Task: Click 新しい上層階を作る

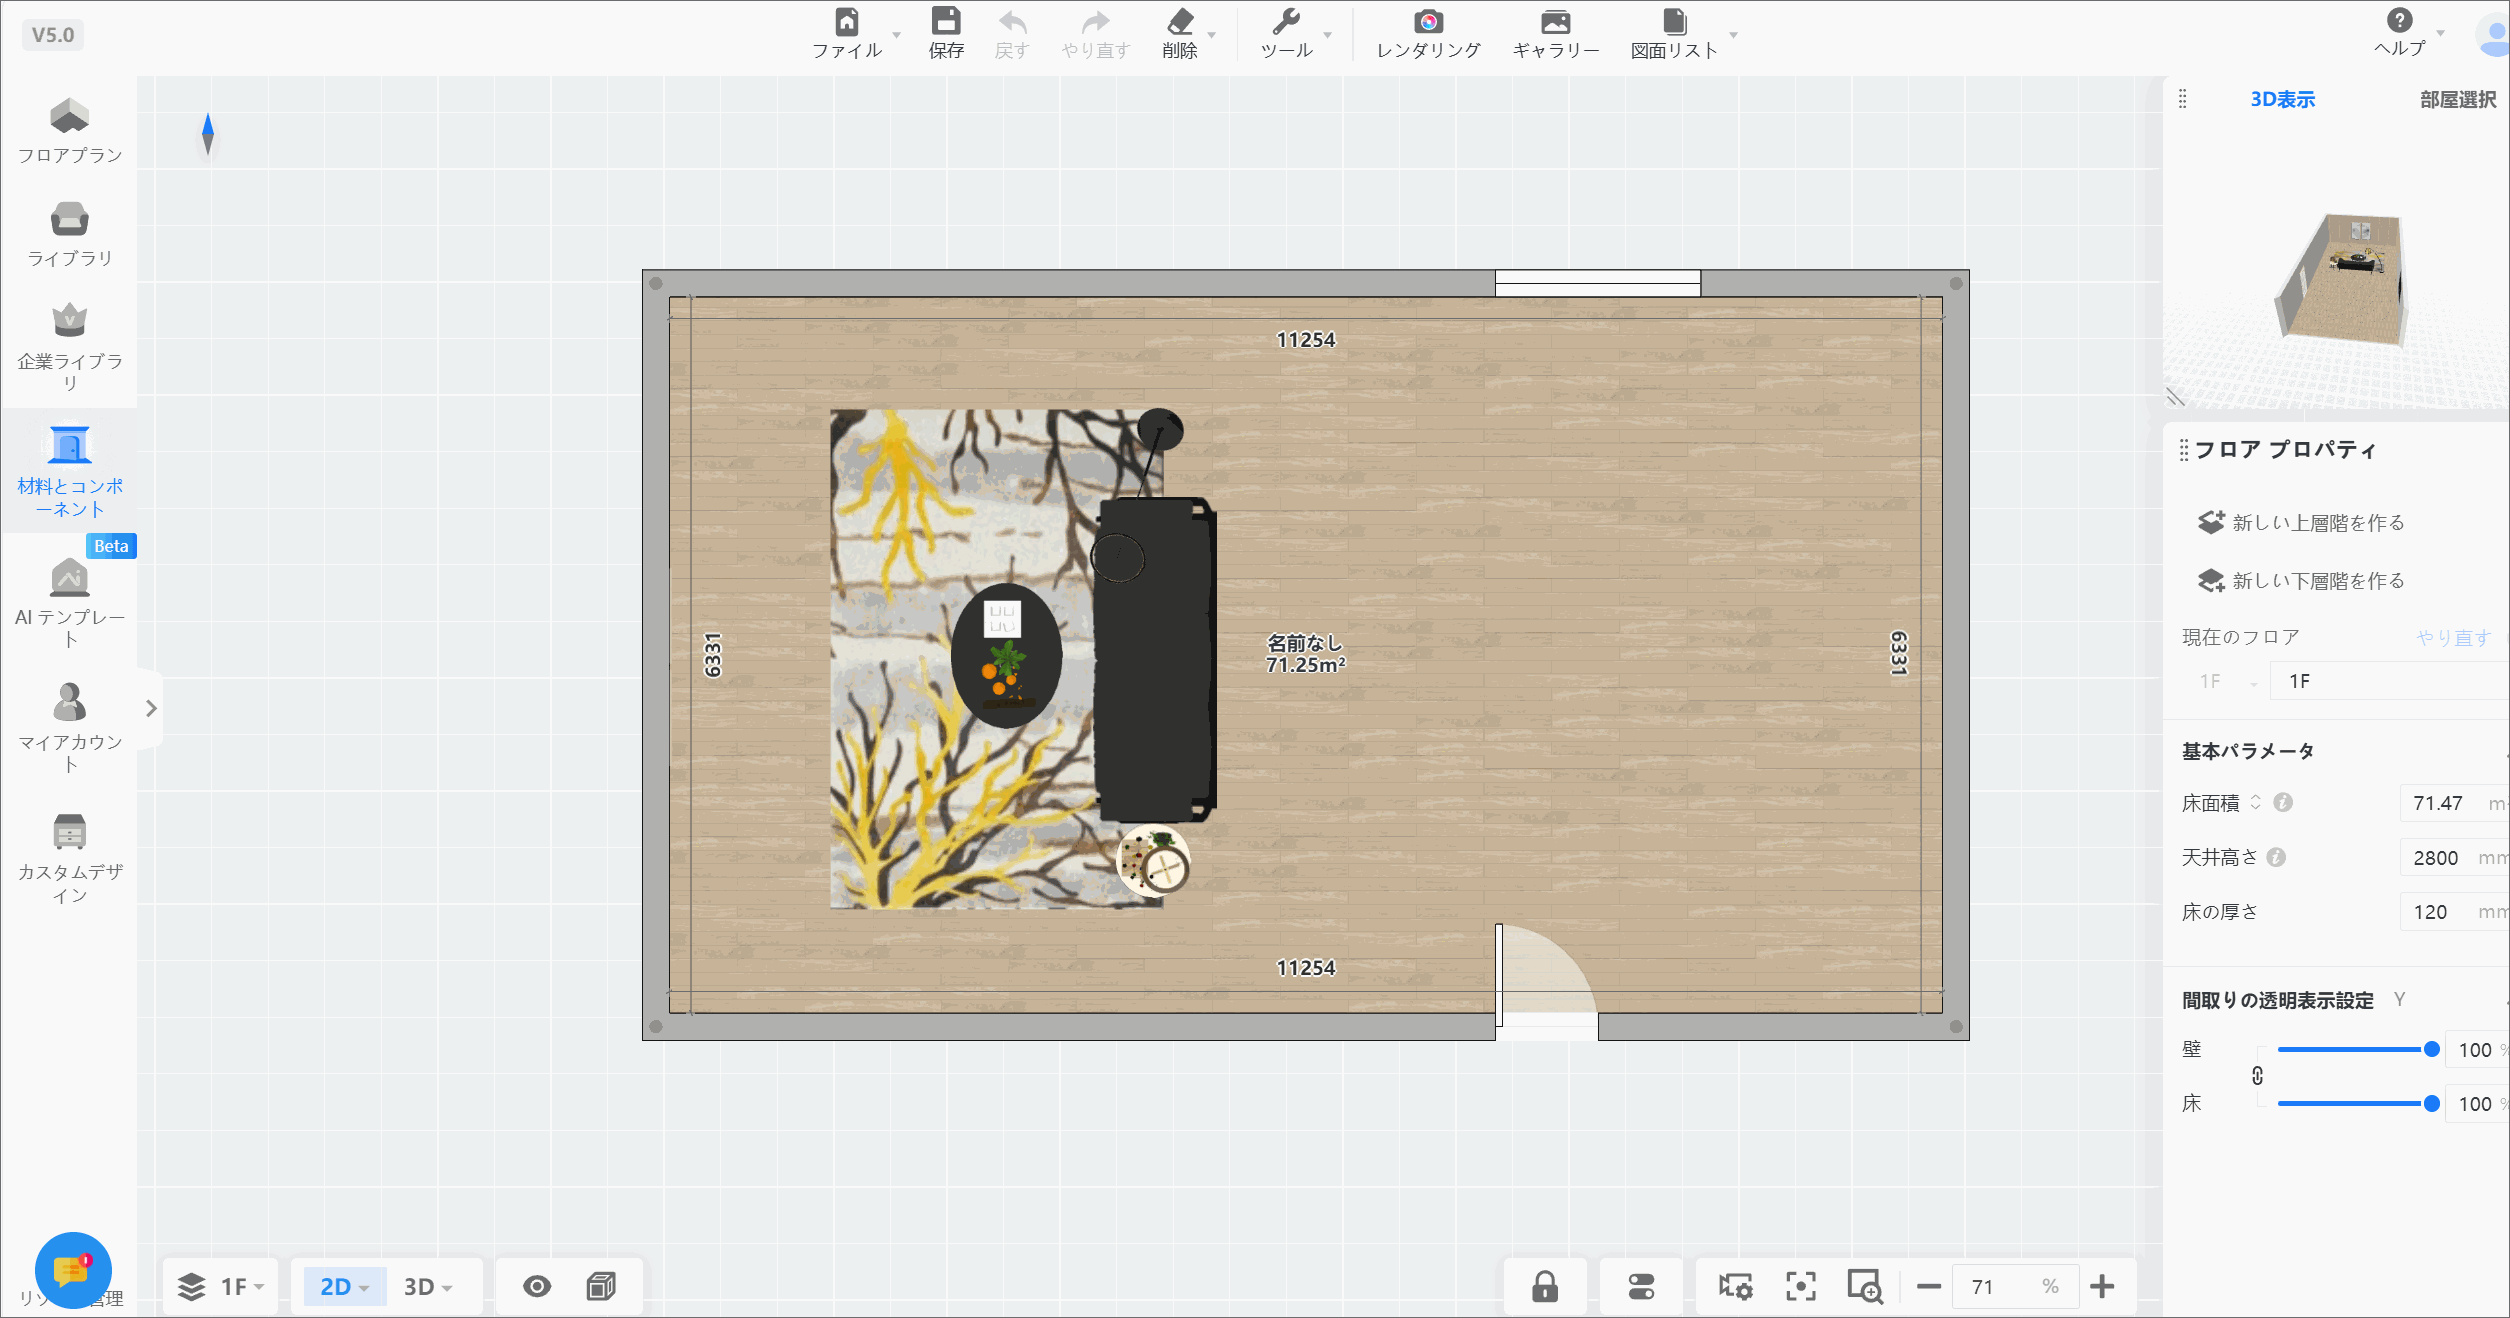Action: tap(2301, 522)
